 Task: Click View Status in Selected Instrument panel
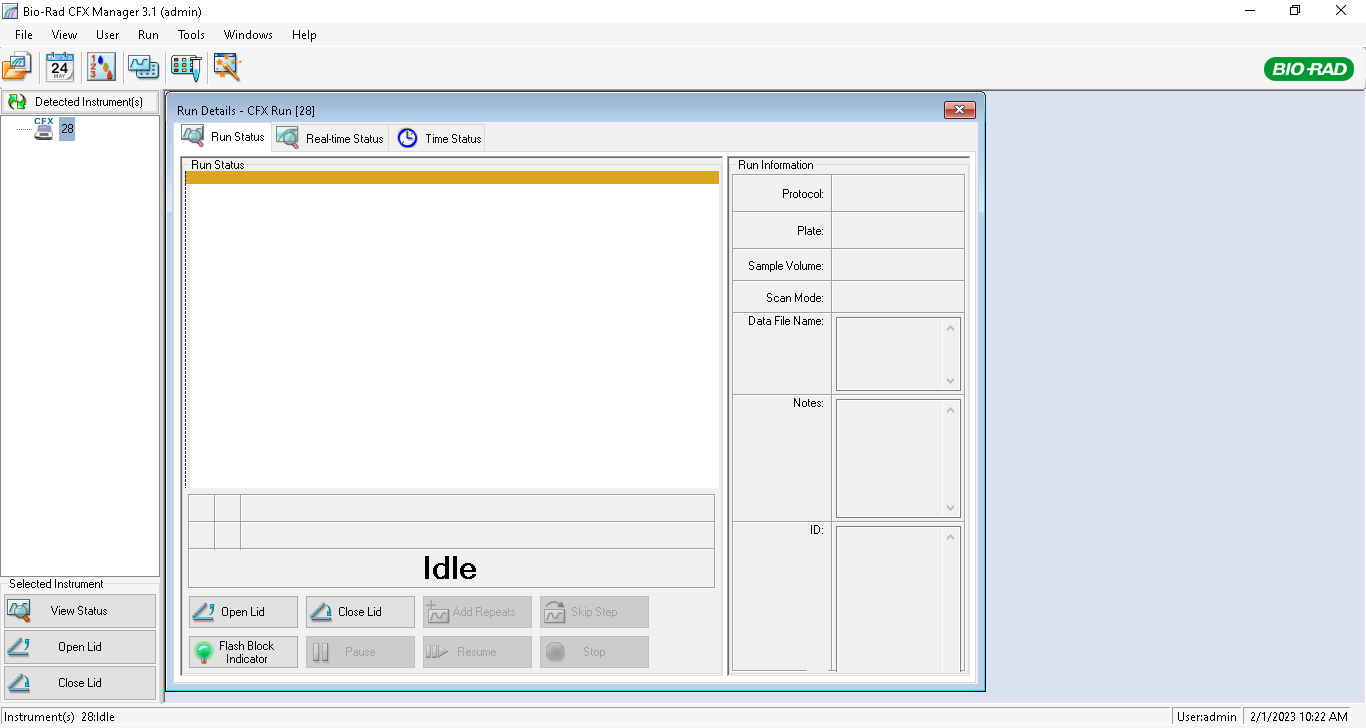(x=79, y=611)
